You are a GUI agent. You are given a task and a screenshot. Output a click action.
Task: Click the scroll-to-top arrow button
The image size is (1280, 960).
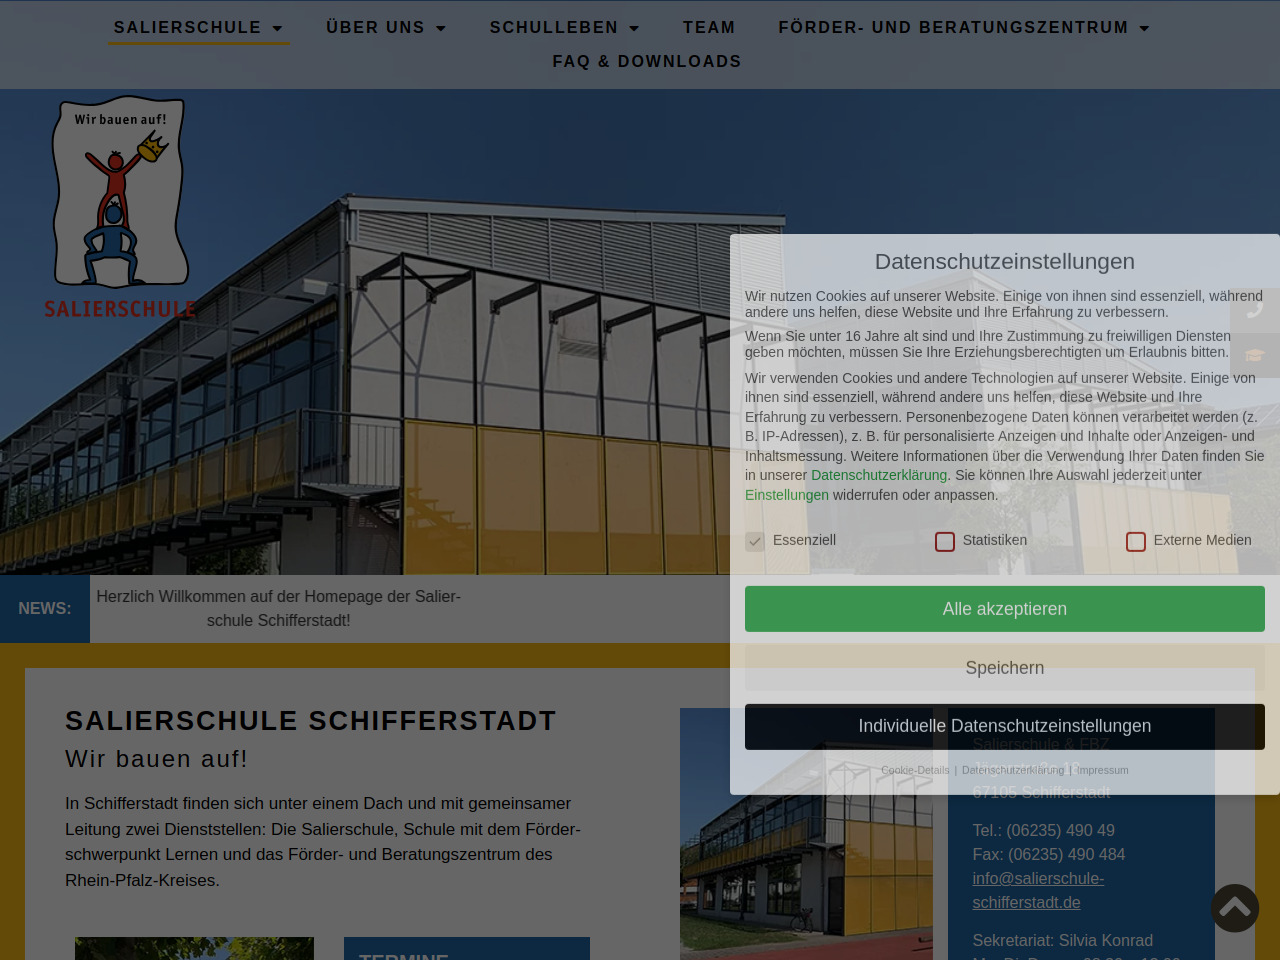(x=1235, y=908)
